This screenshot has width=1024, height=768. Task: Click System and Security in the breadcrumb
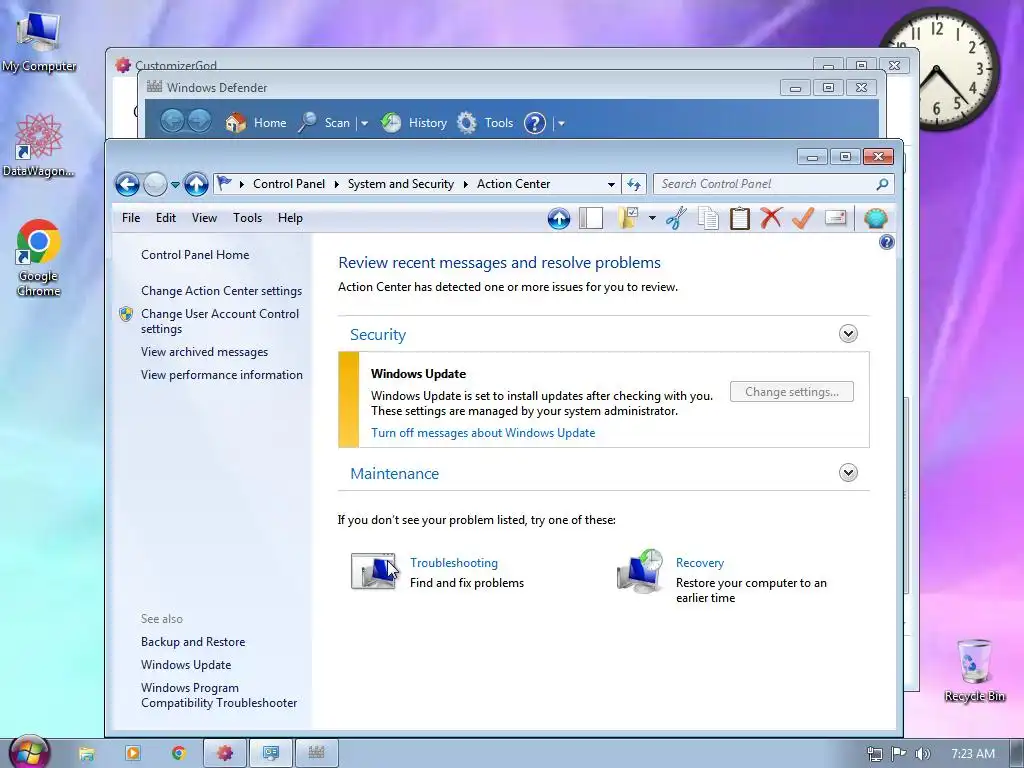[400, 184]
